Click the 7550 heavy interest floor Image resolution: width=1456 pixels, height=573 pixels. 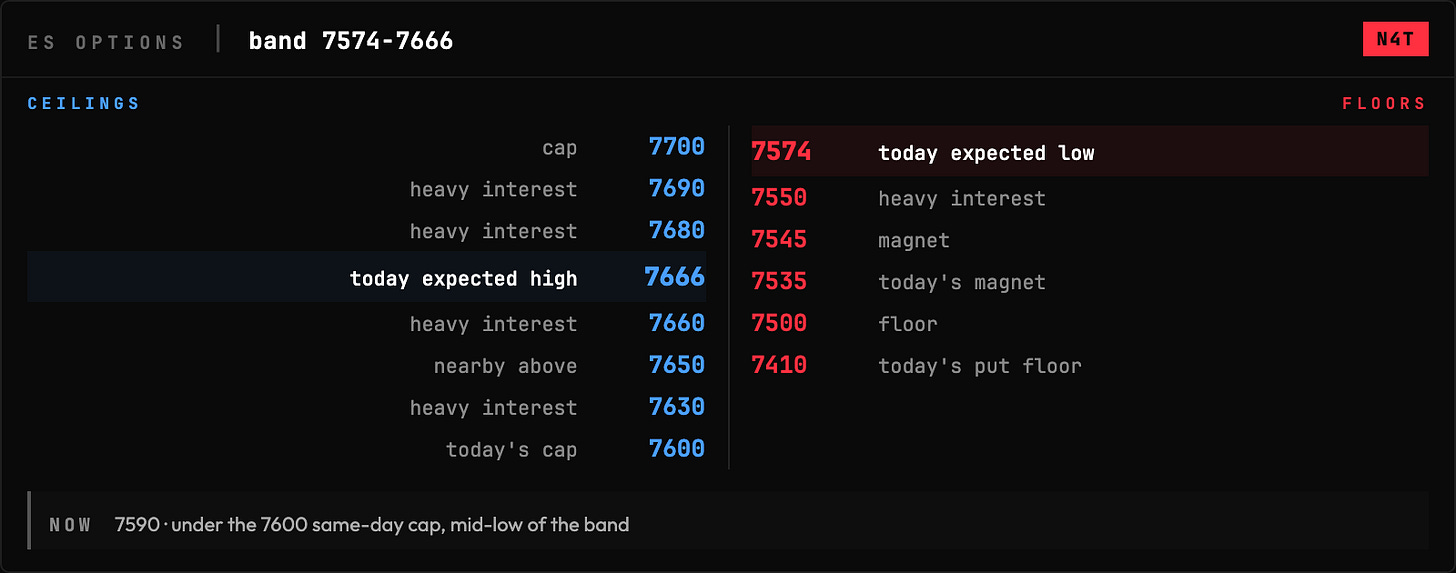[1090, 198]
